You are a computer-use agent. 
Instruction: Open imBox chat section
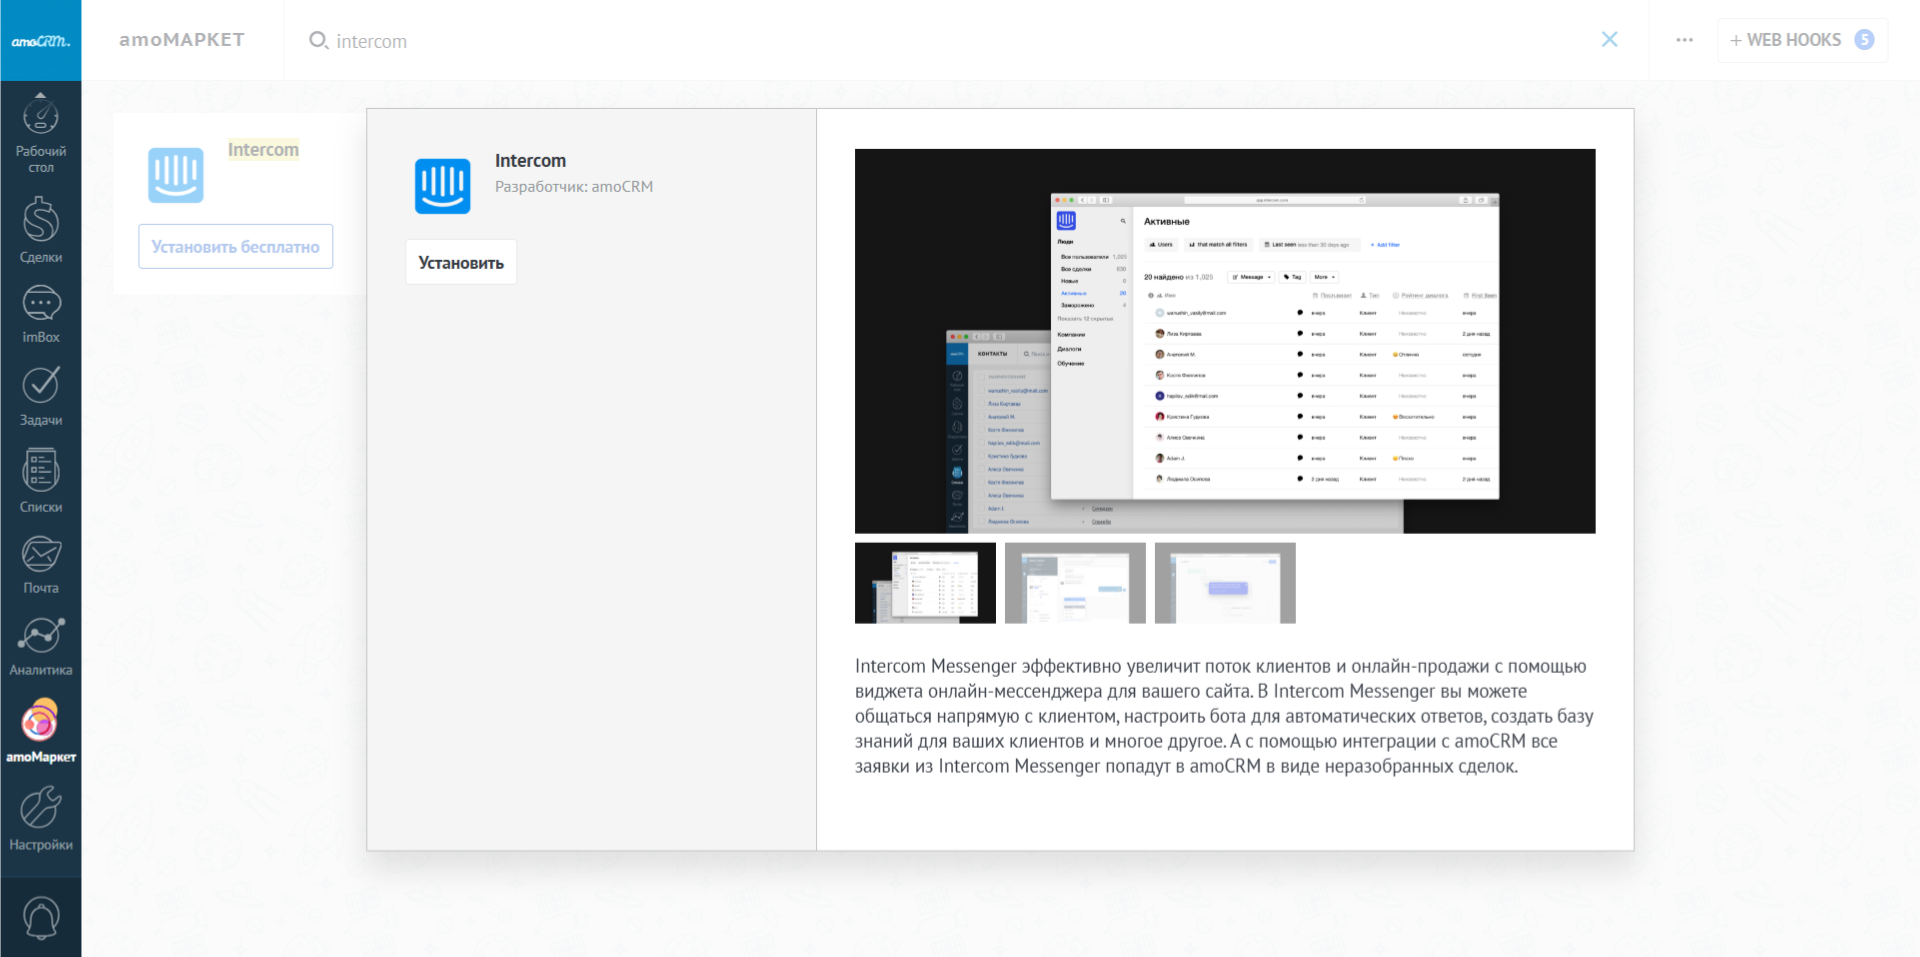click(x=40, y=314)
